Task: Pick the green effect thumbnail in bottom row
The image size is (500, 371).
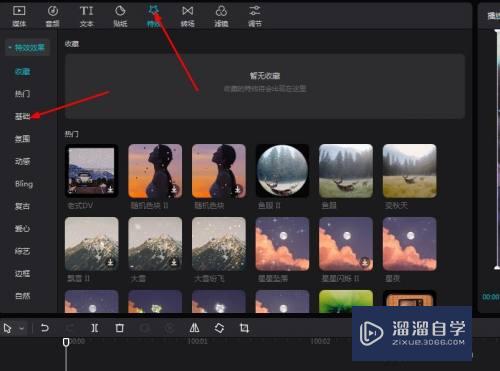Action: [x=346, y=301]
